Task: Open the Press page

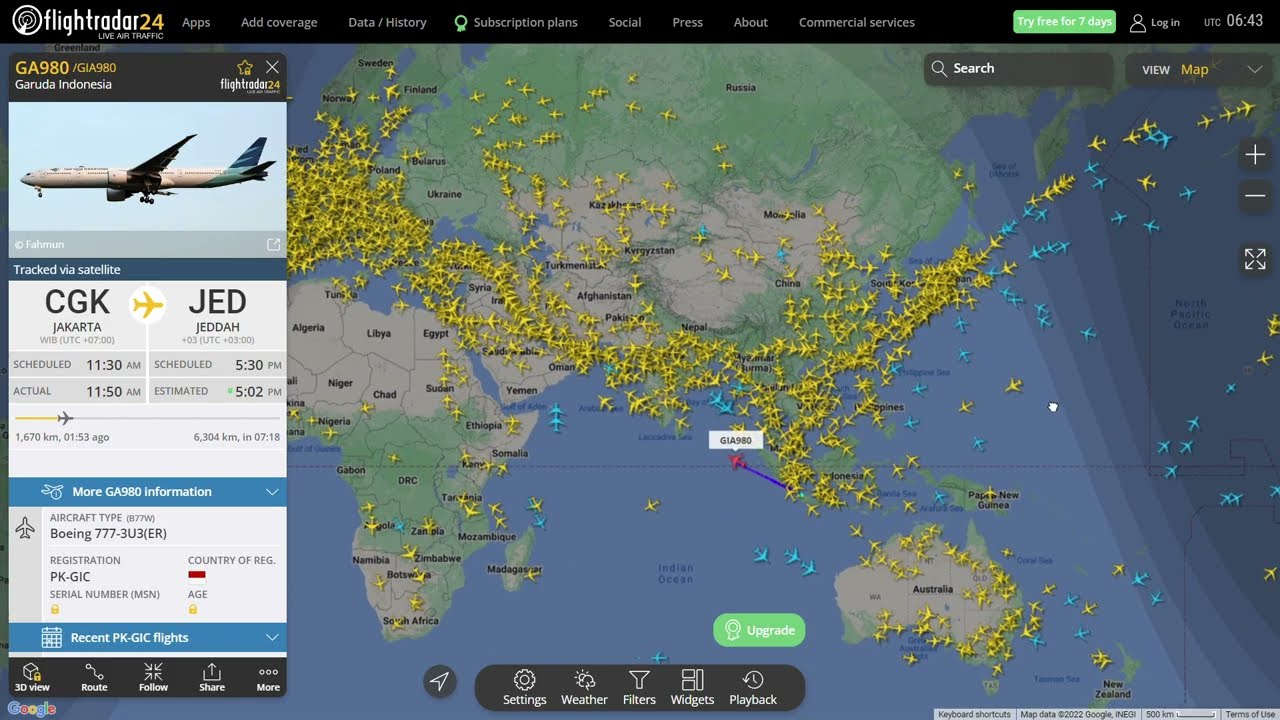Action: [687, 22]
